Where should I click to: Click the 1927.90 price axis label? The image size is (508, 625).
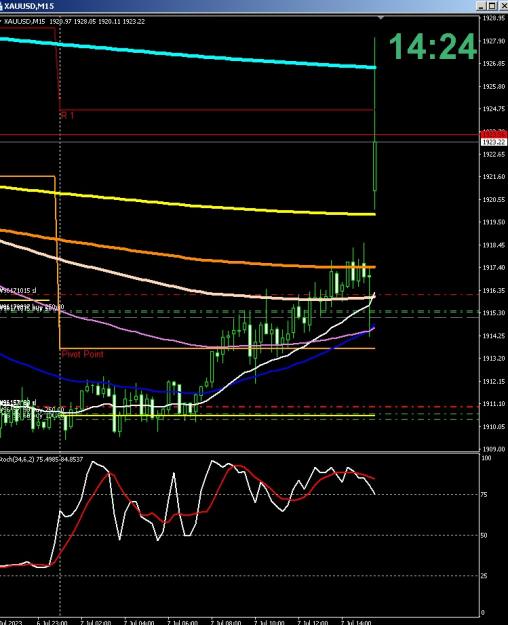(x=494, y=41)
